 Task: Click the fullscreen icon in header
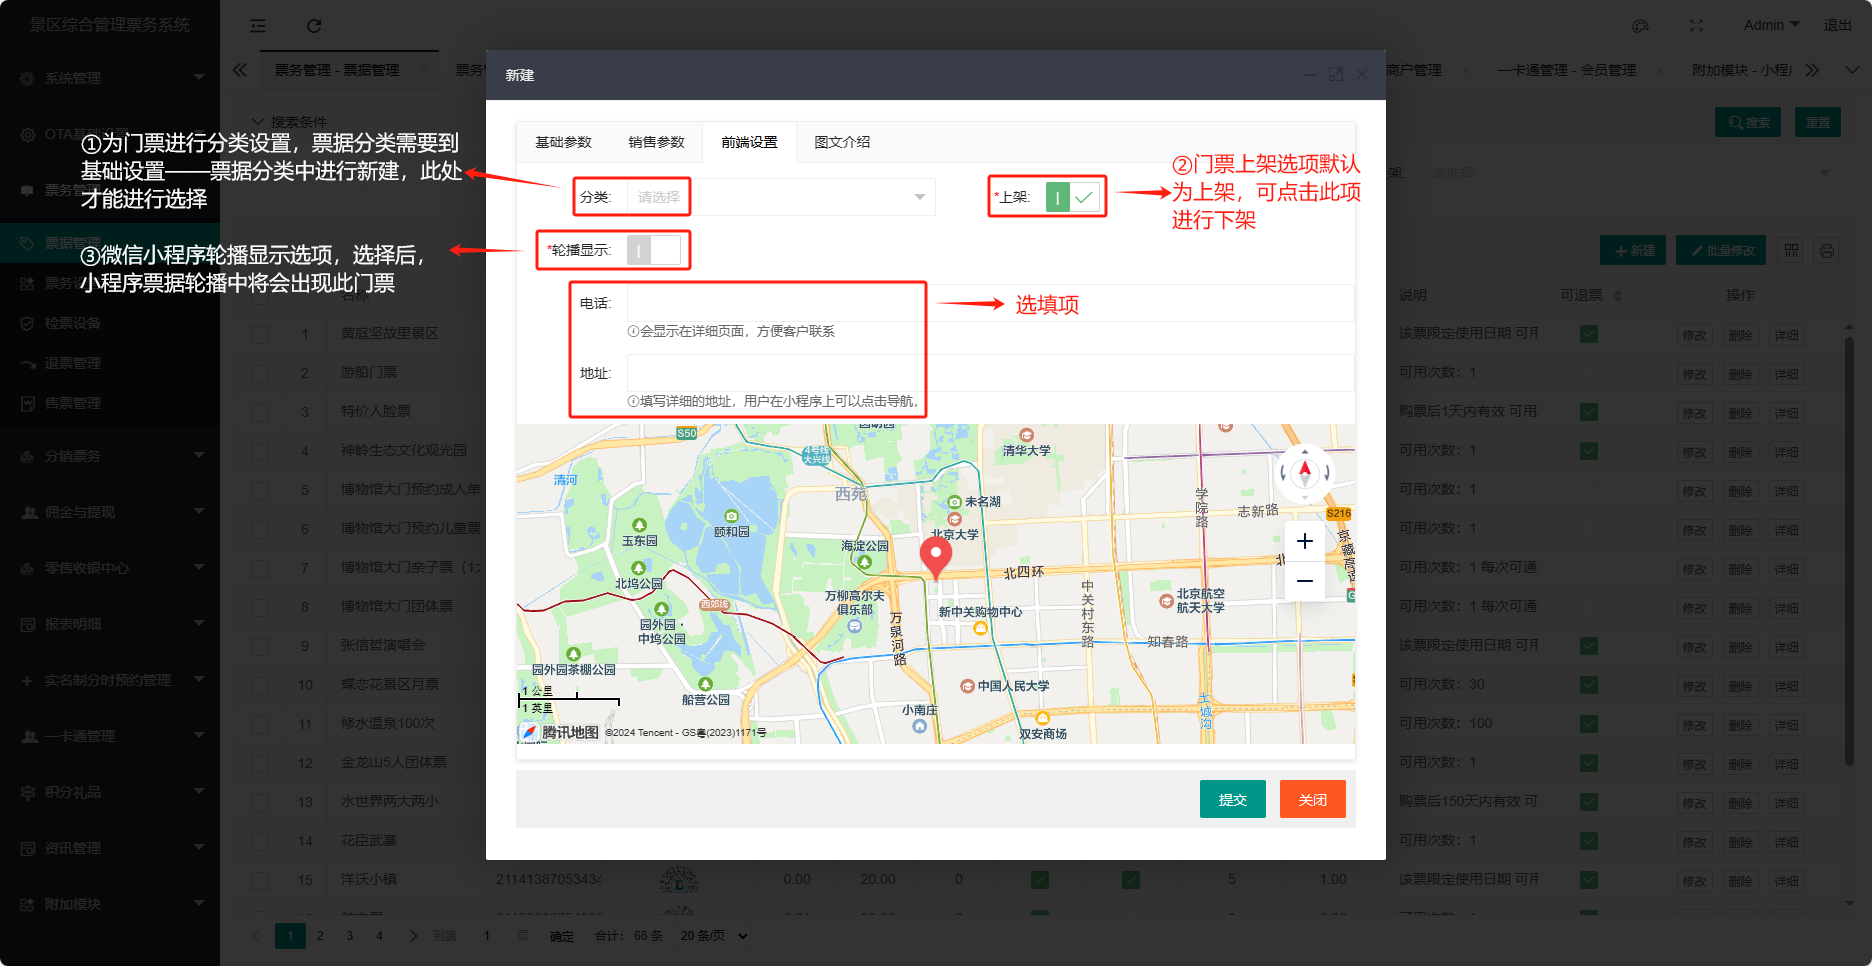click(x=1696, y=26)
